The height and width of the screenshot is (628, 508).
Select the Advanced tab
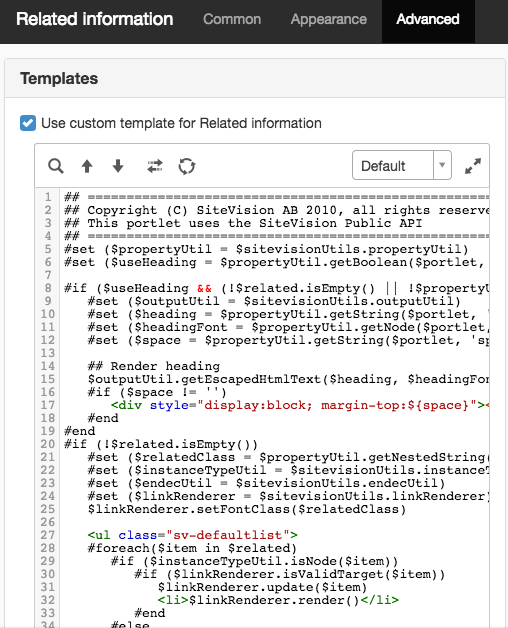428,19
